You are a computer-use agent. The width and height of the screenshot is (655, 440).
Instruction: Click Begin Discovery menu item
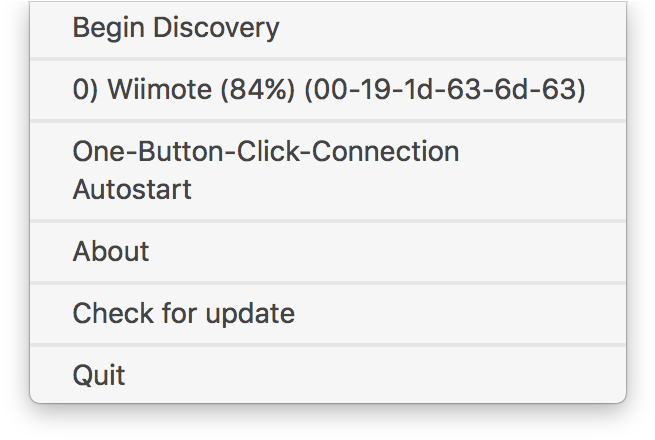(x=176, y=28)
